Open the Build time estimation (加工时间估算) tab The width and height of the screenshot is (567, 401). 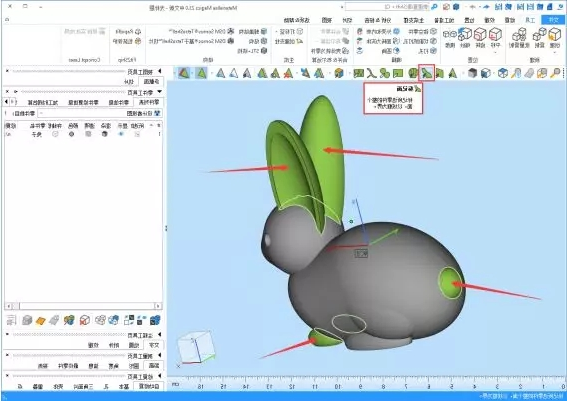point(43,103)
